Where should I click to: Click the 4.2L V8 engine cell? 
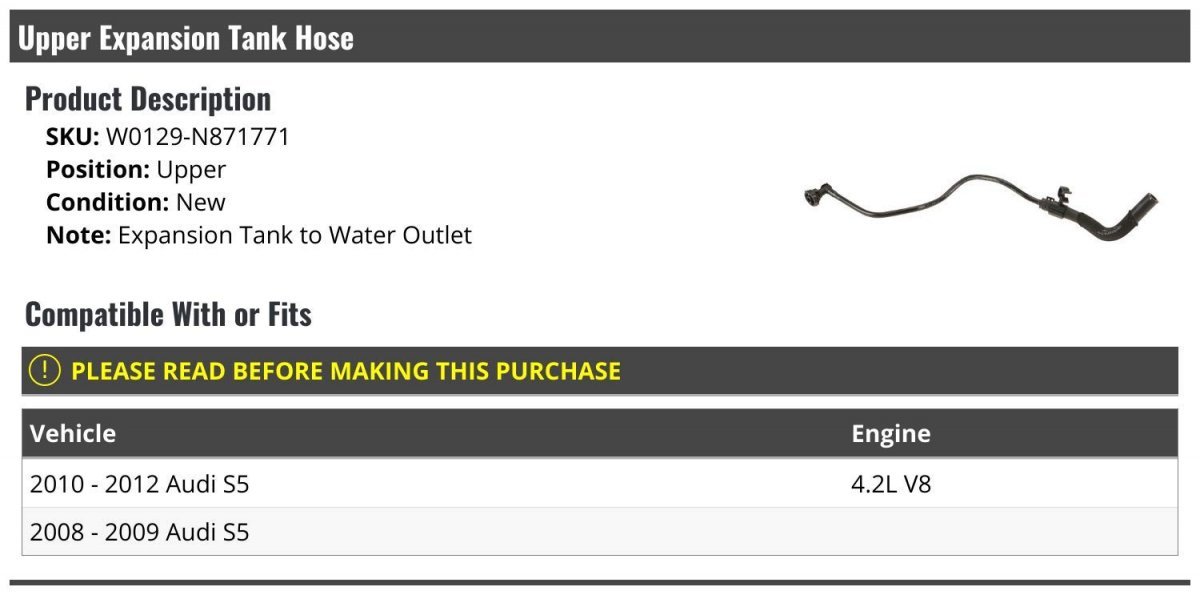891,485
